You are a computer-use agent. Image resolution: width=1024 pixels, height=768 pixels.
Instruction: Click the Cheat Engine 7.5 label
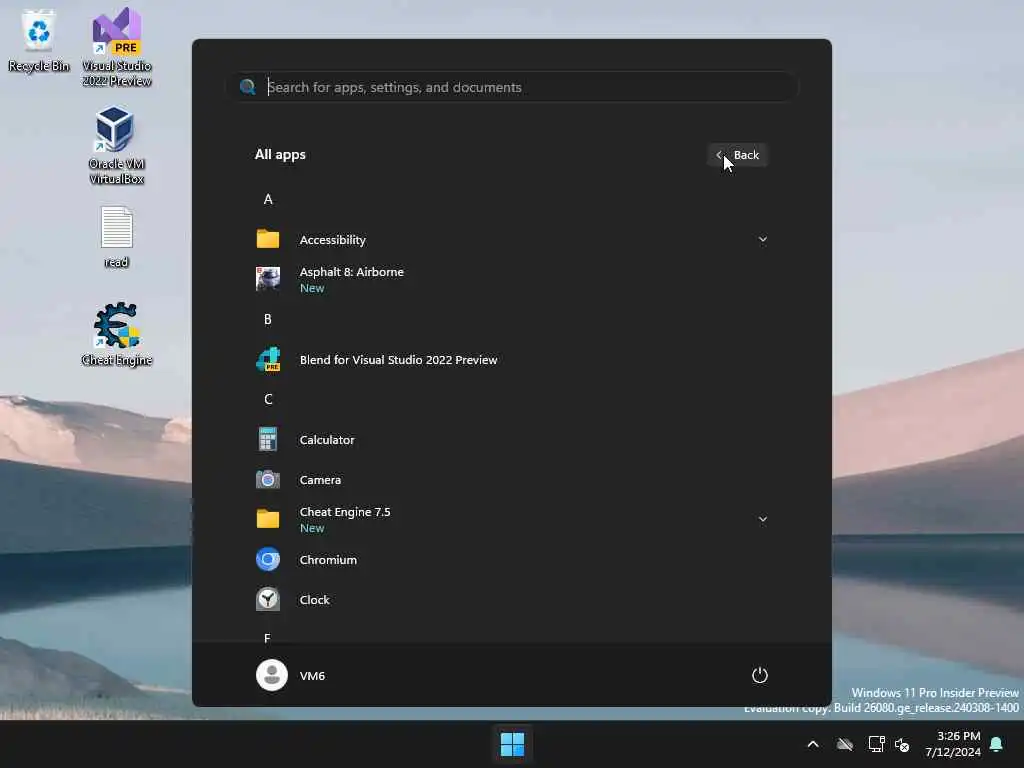(345, 512)
